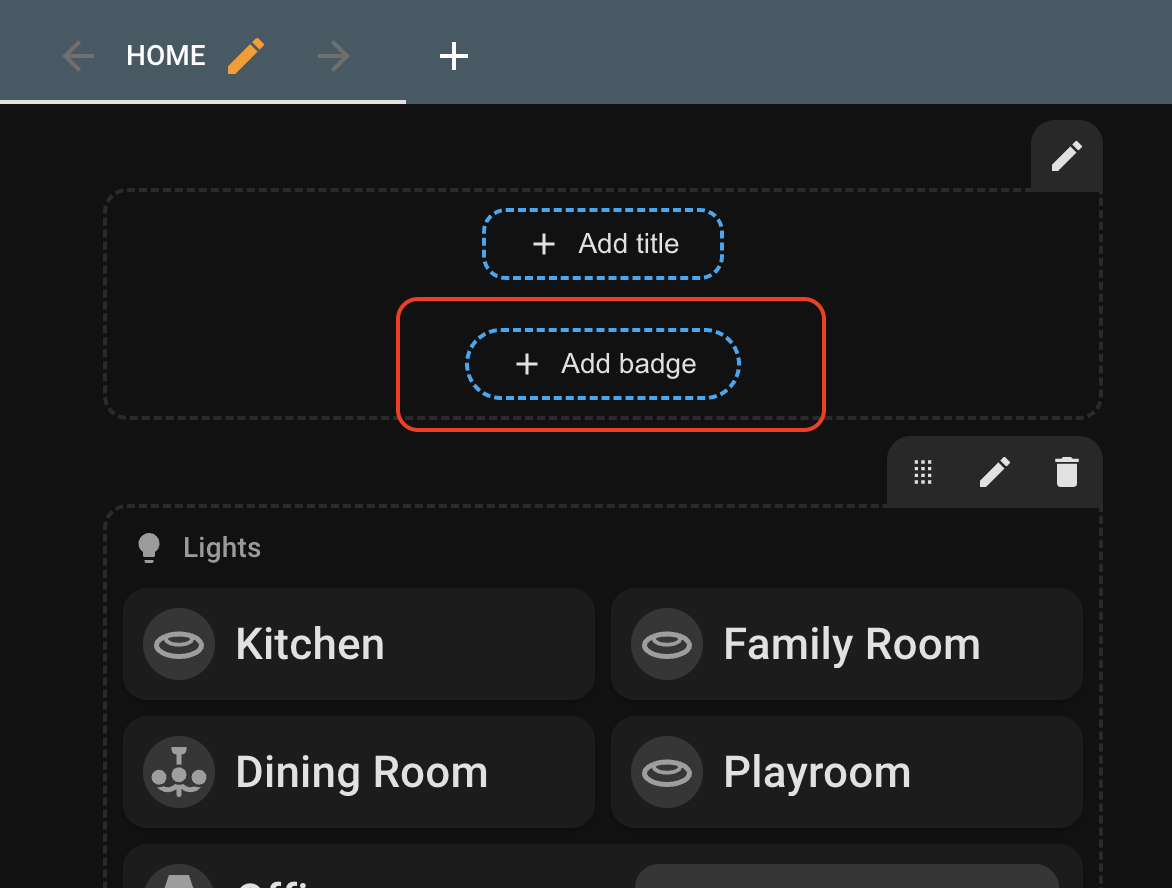The width and height of the screenshot is (1172, 888).
Task: Click the lightbulb icon beside Lights heading
Action: coord(149,547)
